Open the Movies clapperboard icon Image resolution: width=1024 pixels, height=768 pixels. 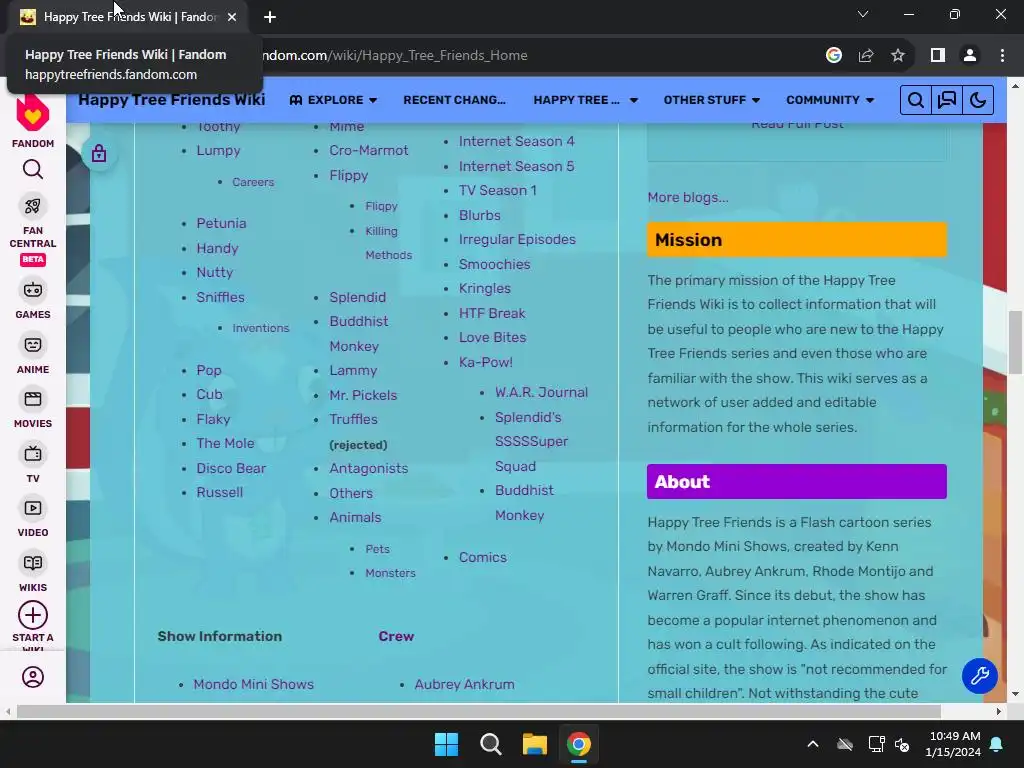pyautogui.click(x=33, y=399)
